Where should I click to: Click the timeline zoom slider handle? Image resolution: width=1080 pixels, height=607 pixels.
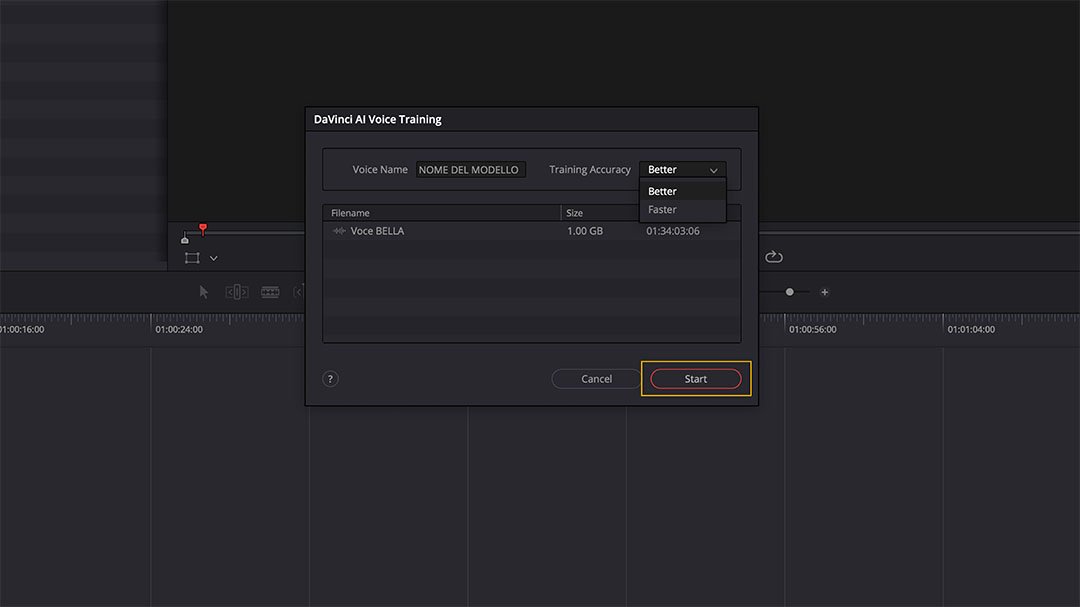point(789,292)
